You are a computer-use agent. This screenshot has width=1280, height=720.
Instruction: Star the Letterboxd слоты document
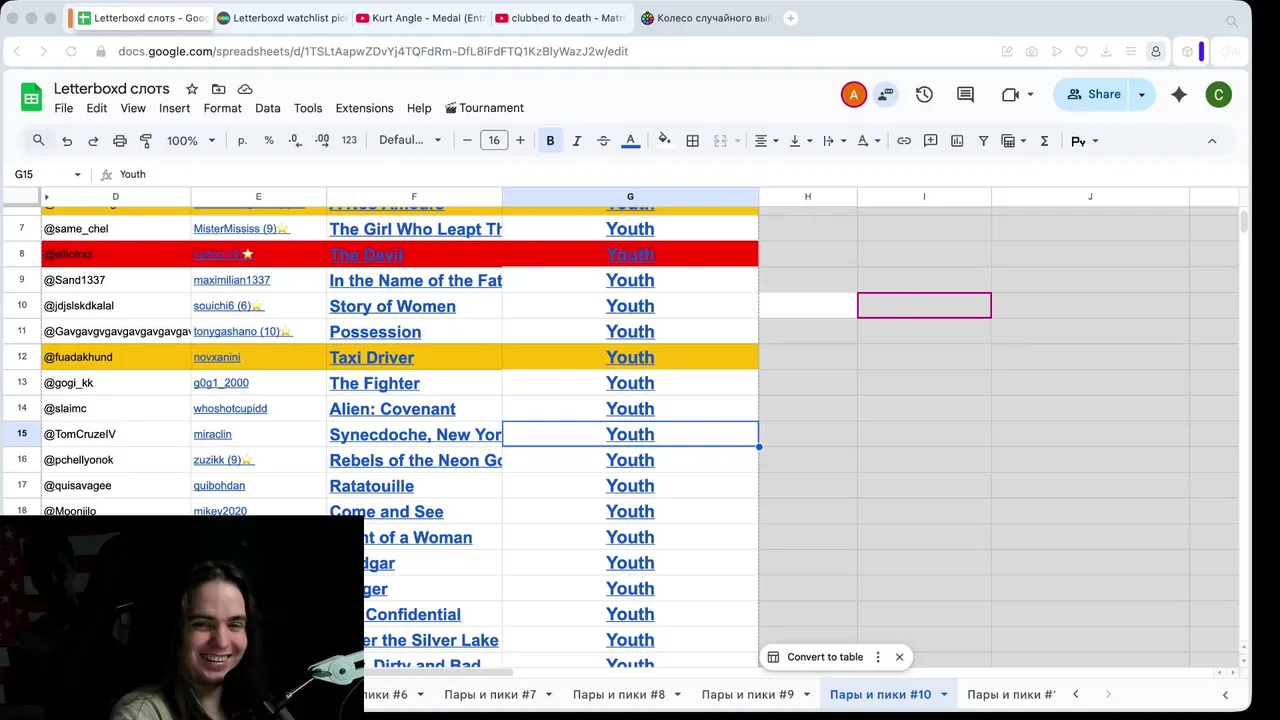coord(192,89)
